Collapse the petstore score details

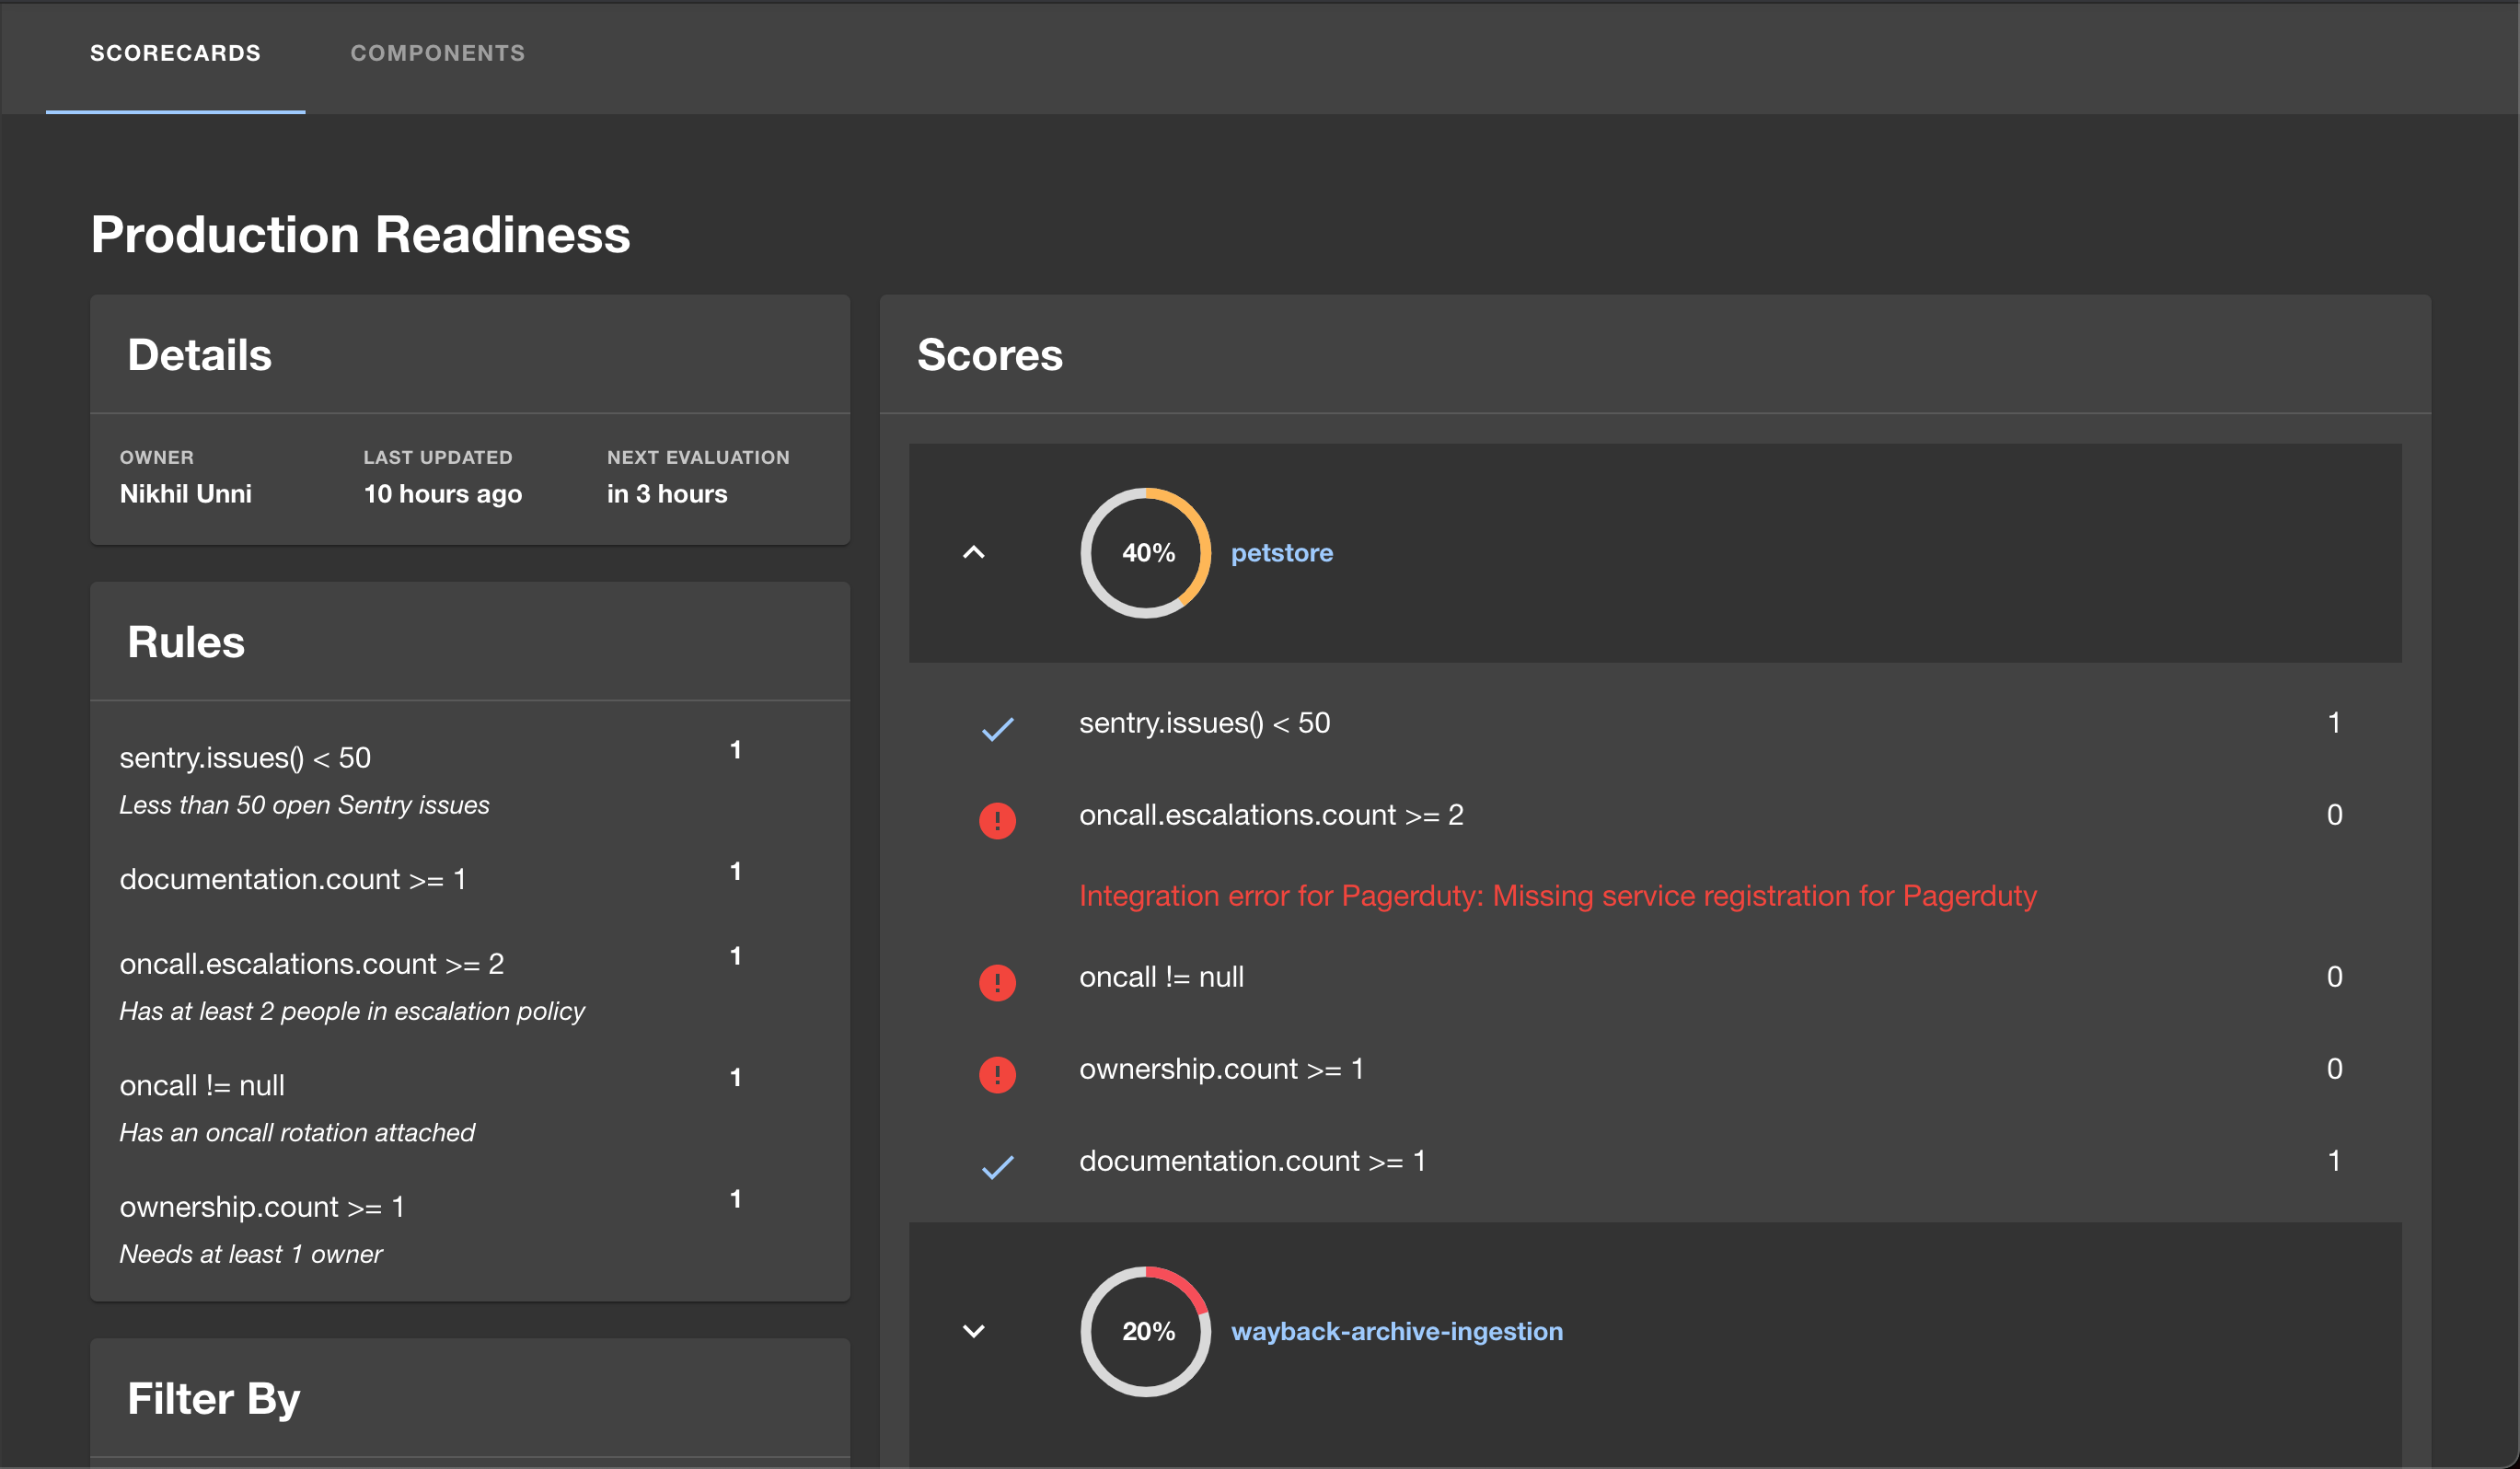(973, 553)
